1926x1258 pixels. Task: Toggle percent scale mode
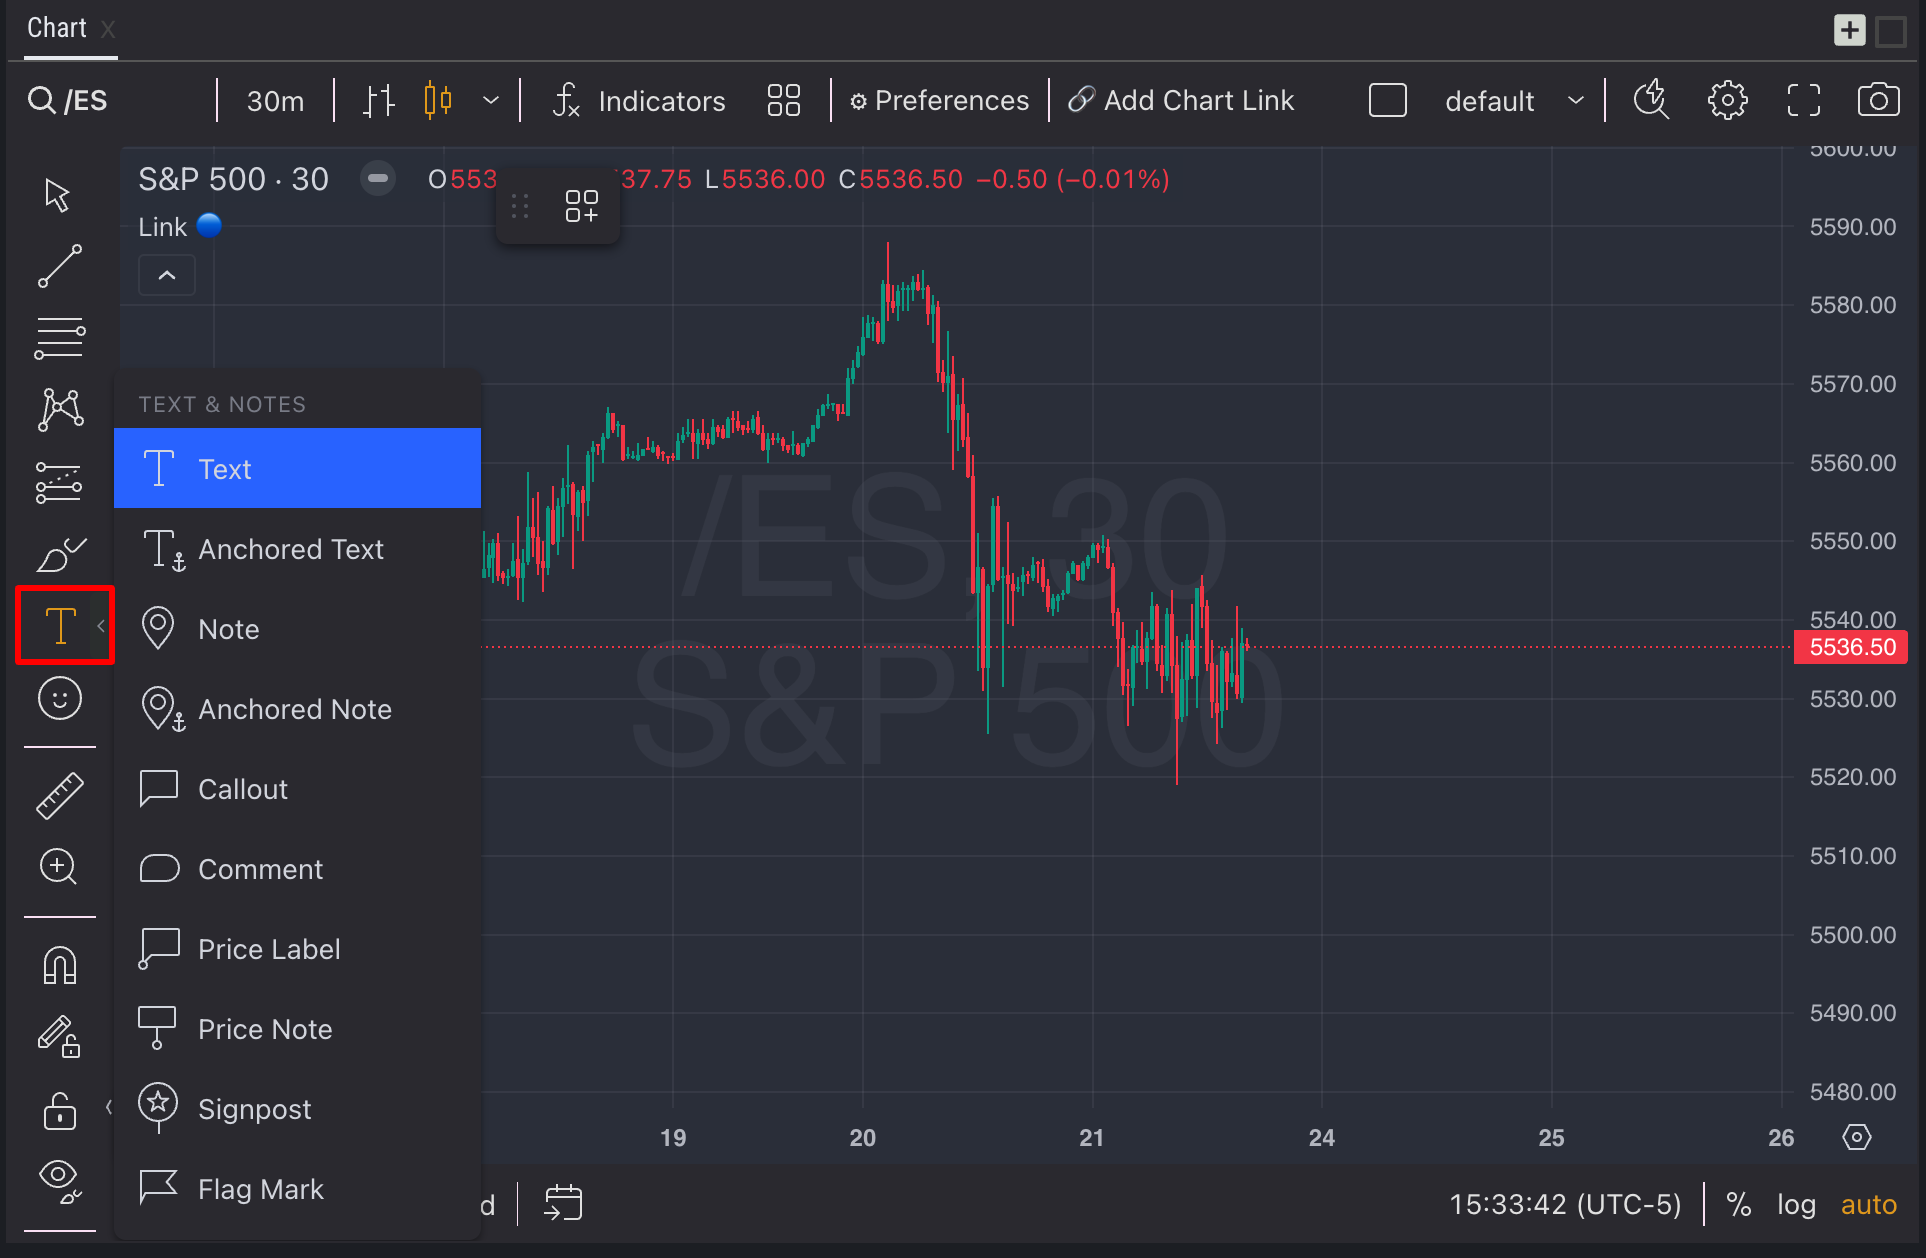[x=1739, y=1204]
